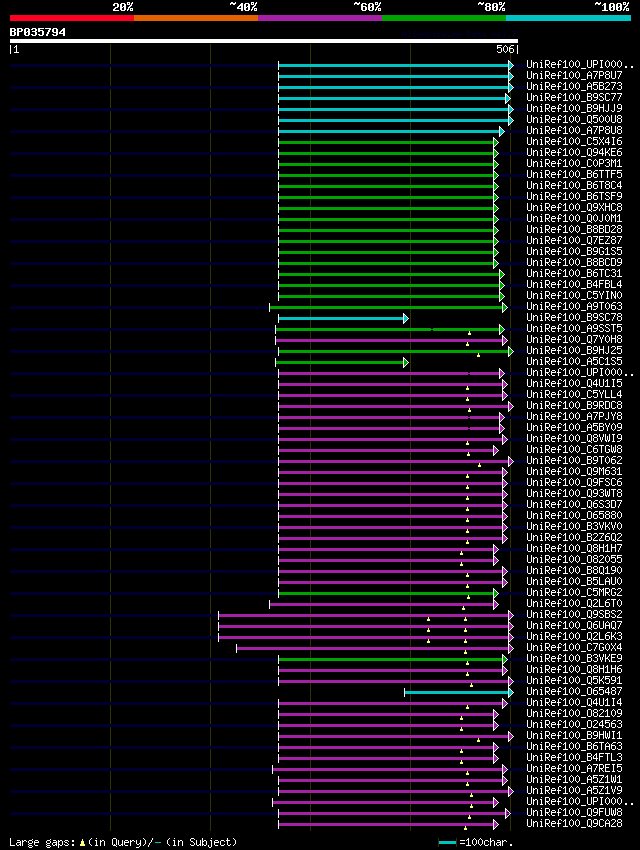Open hit UniRef100_Q9CA28

[574, 823]
